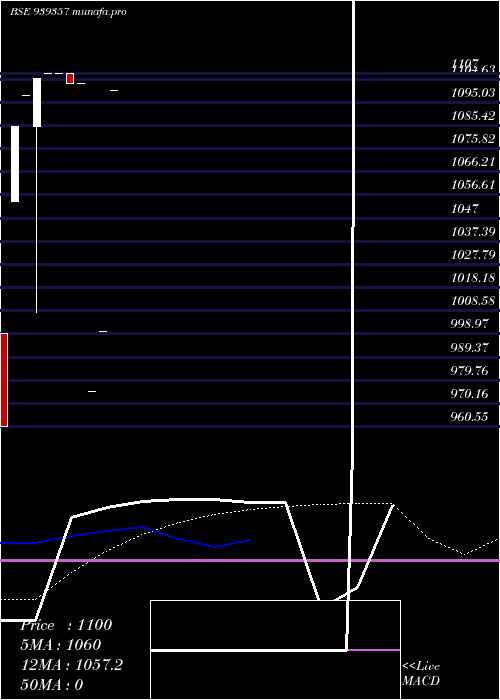This screenshot has height=700, width=500.
Task: Click the 970.16 price axis label
Action: coord(469,394)
